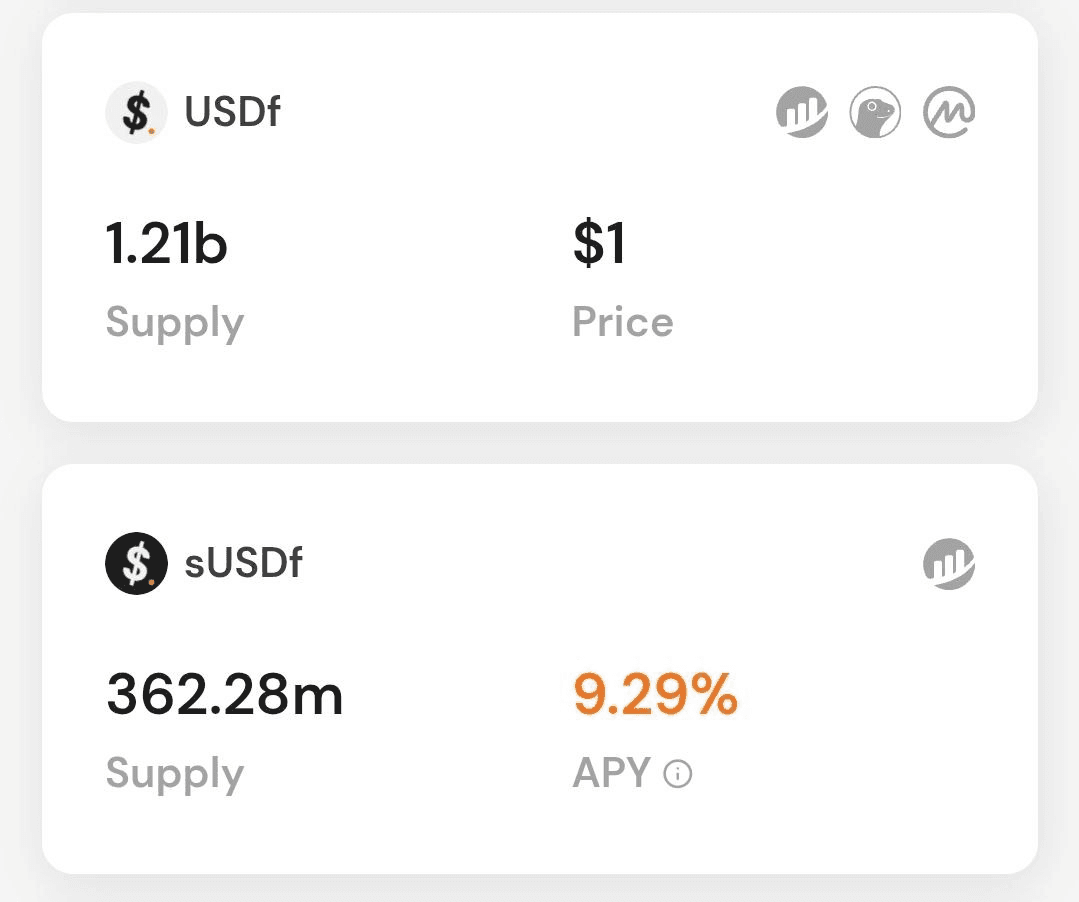Click the 362.28m supply figure
The image size is (1079, 902).
[x=224, y=695]
